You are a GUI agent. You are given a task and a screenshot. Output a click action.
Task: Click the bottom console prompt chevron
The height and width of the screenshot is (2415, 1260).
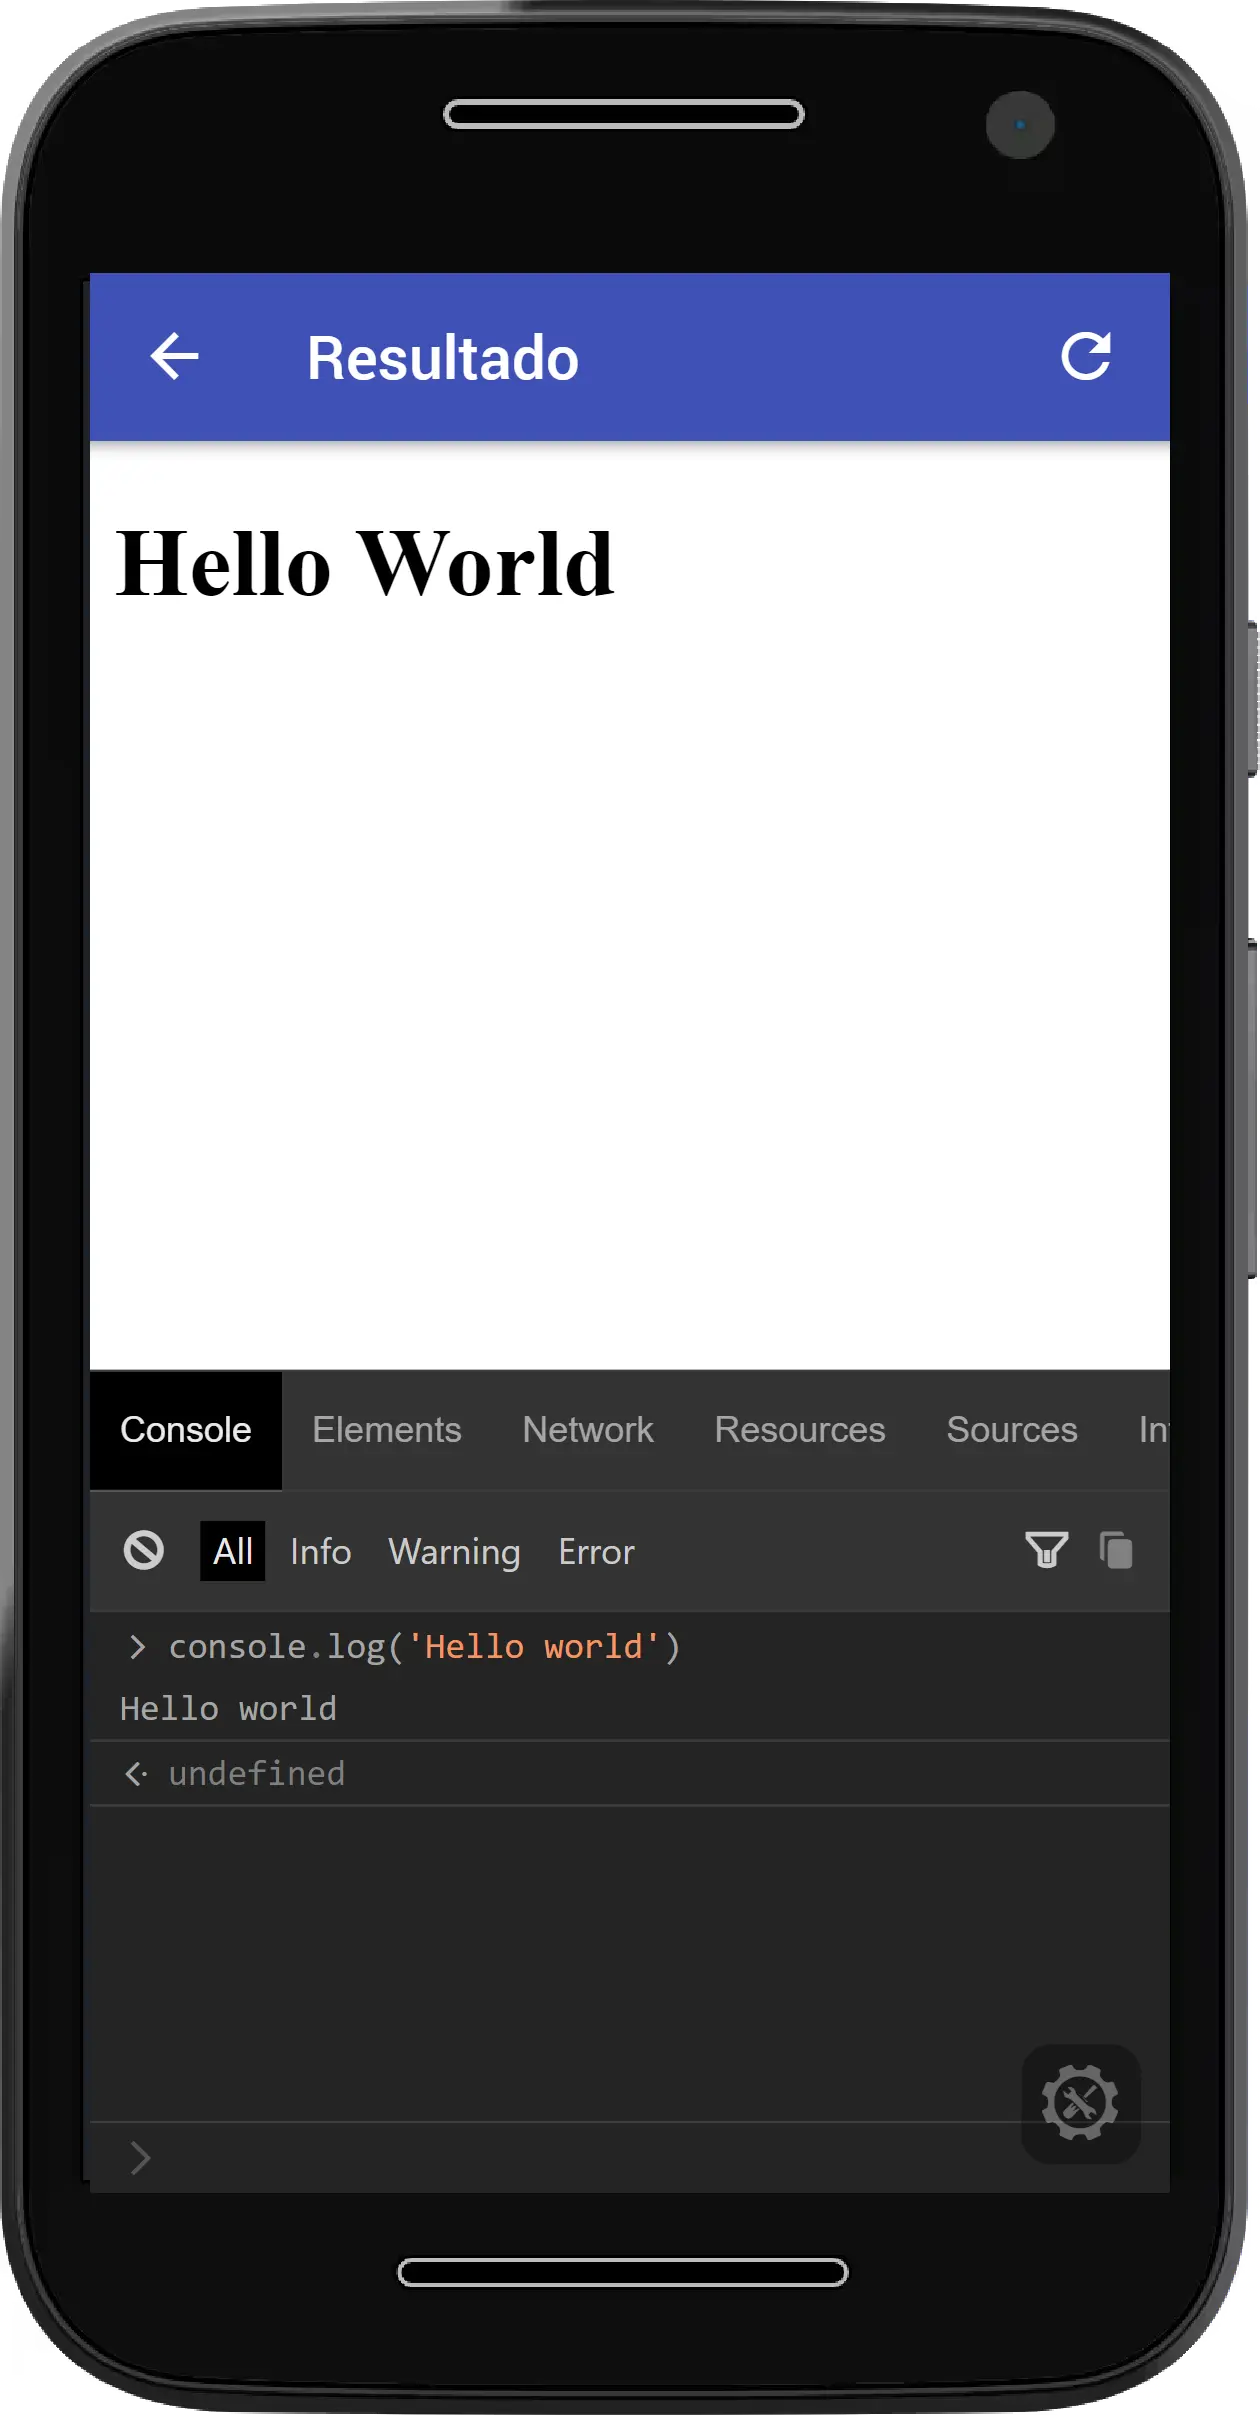[141, 2158]
